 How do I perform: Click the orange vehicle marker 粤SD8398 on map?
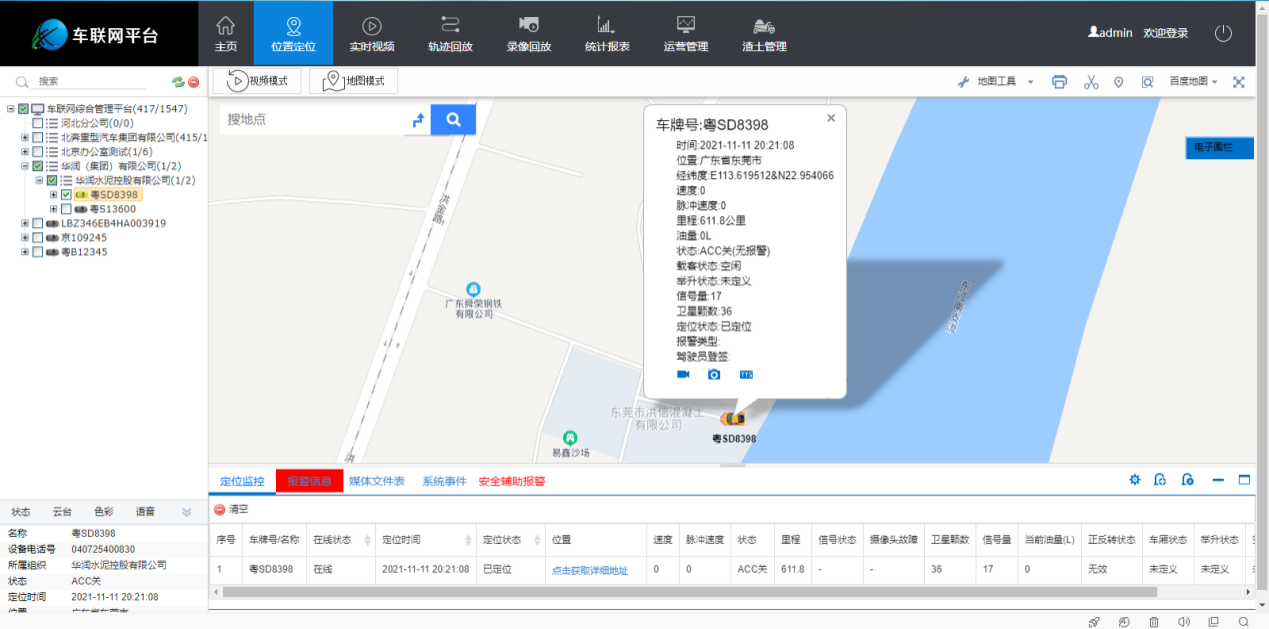pyautogui.click(x=733, y=418)
